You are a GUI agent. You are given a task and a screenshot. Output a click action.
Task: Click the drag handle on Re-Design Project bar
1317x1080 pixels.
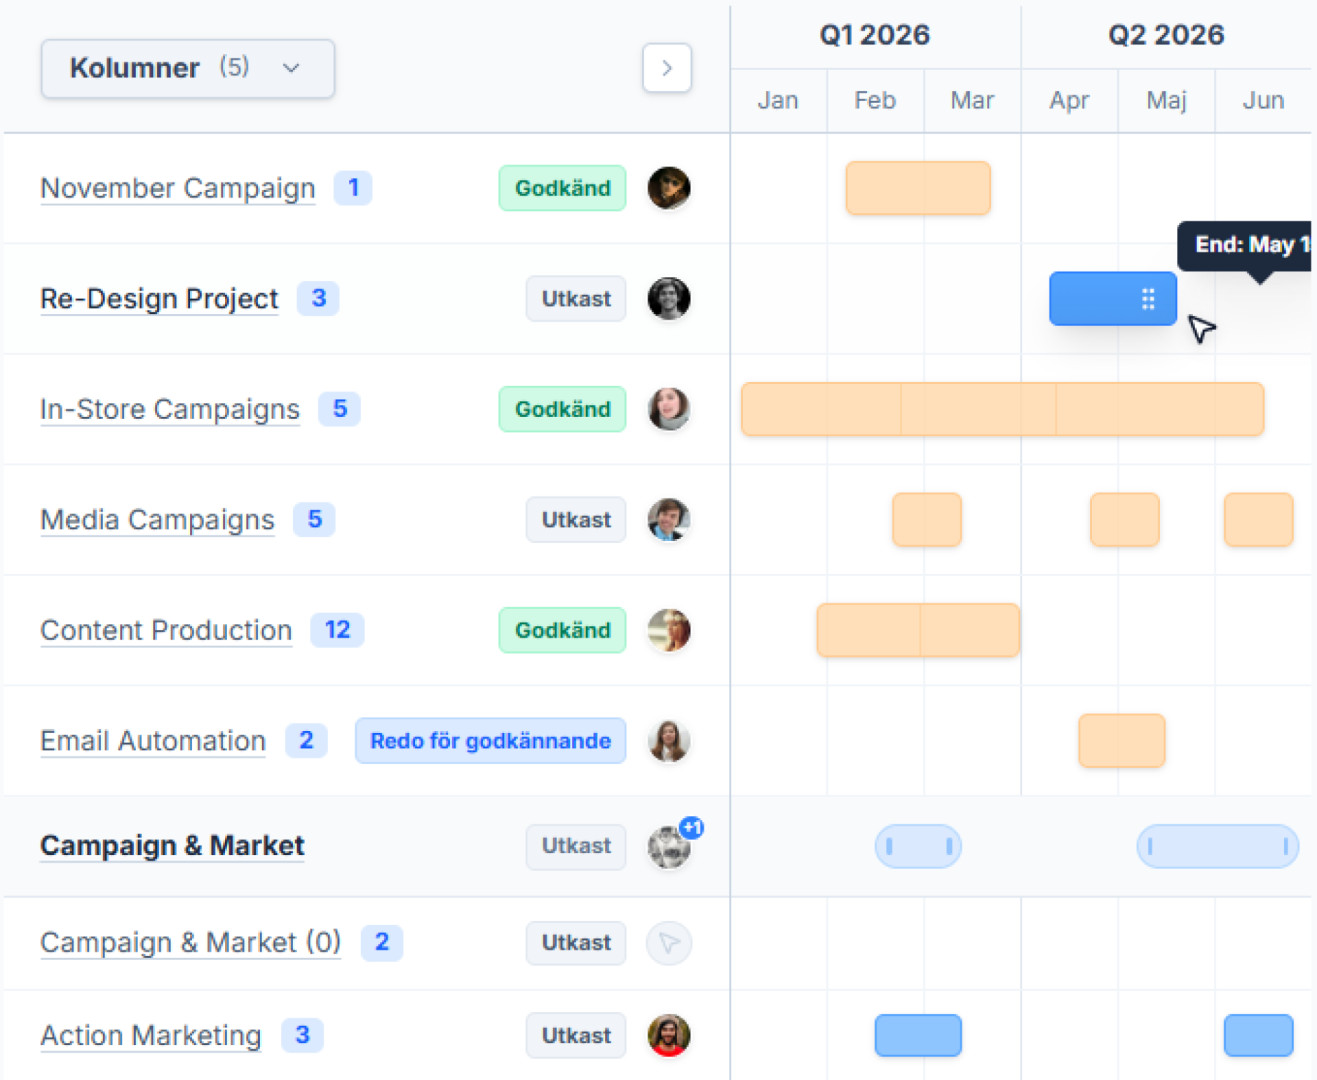(1148, 299)
